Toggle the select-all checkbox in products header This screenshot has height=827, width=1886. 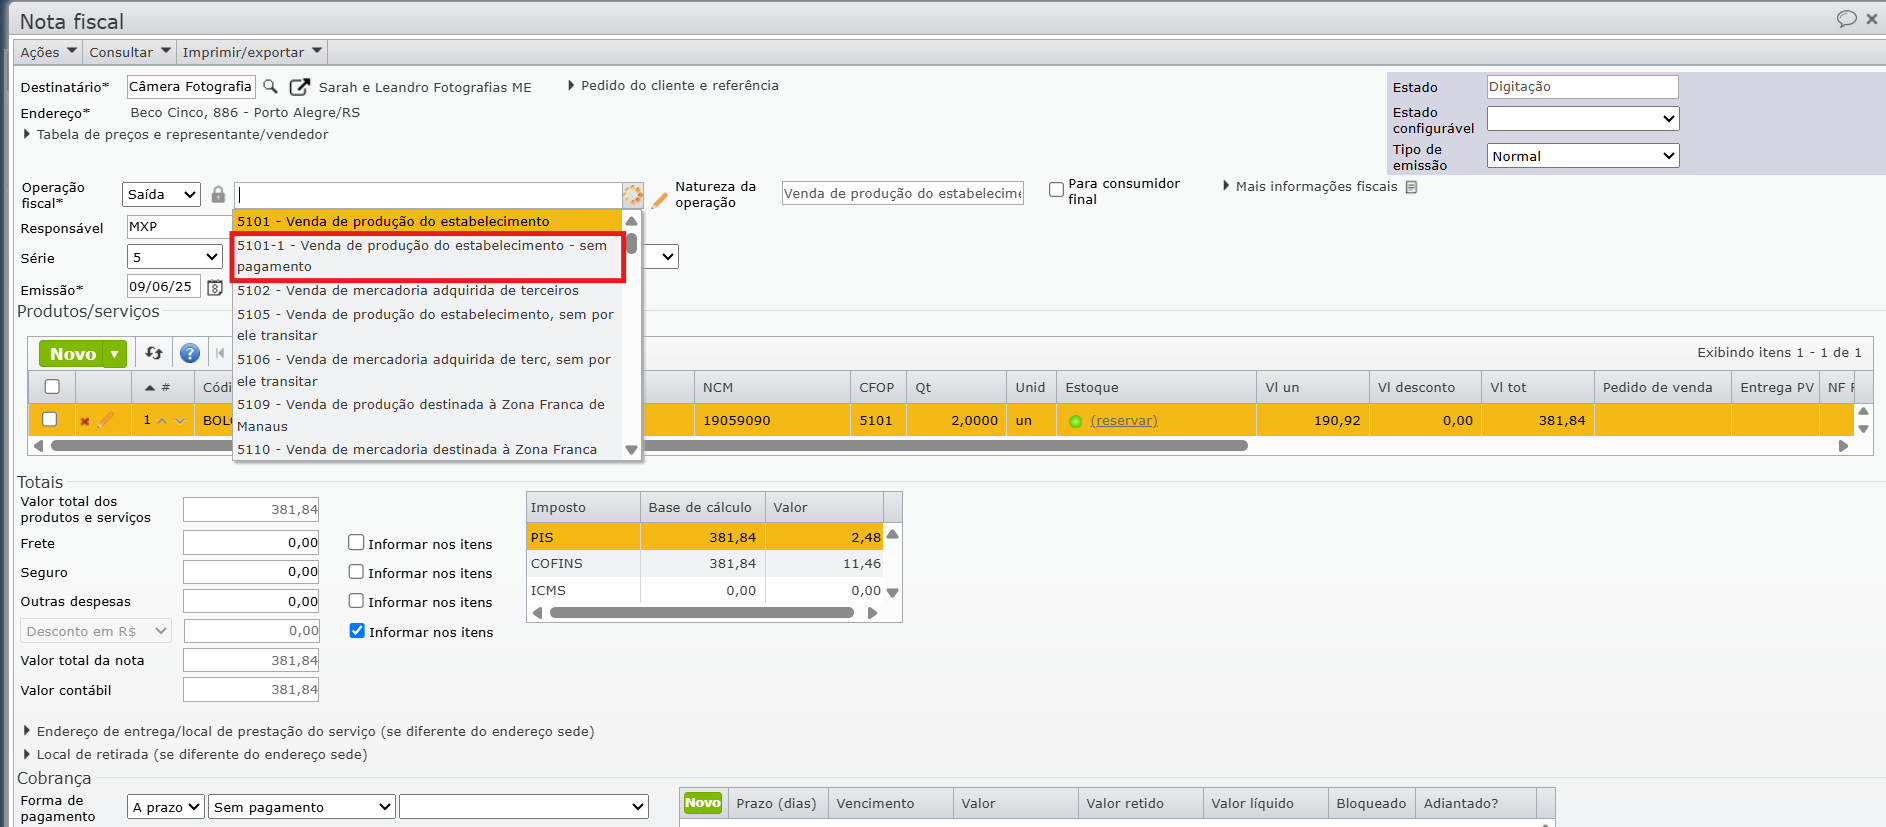point(52,386)
